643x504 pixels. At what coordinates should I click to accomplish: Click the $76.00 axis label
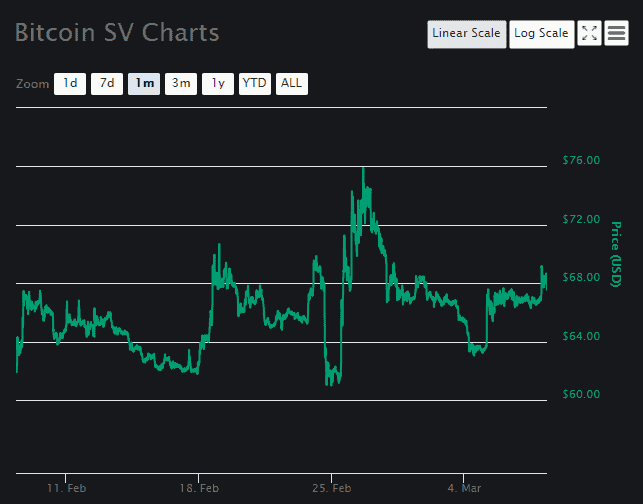pos(581,160)
